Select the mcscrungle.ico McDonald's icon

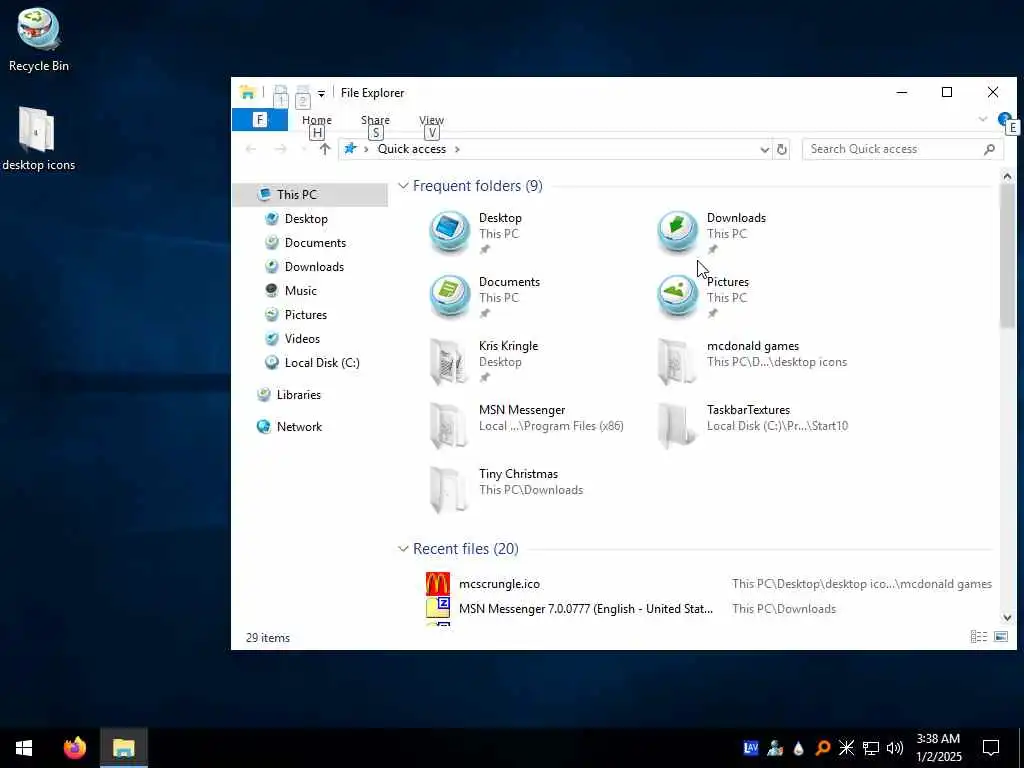(x=438, y=584)
